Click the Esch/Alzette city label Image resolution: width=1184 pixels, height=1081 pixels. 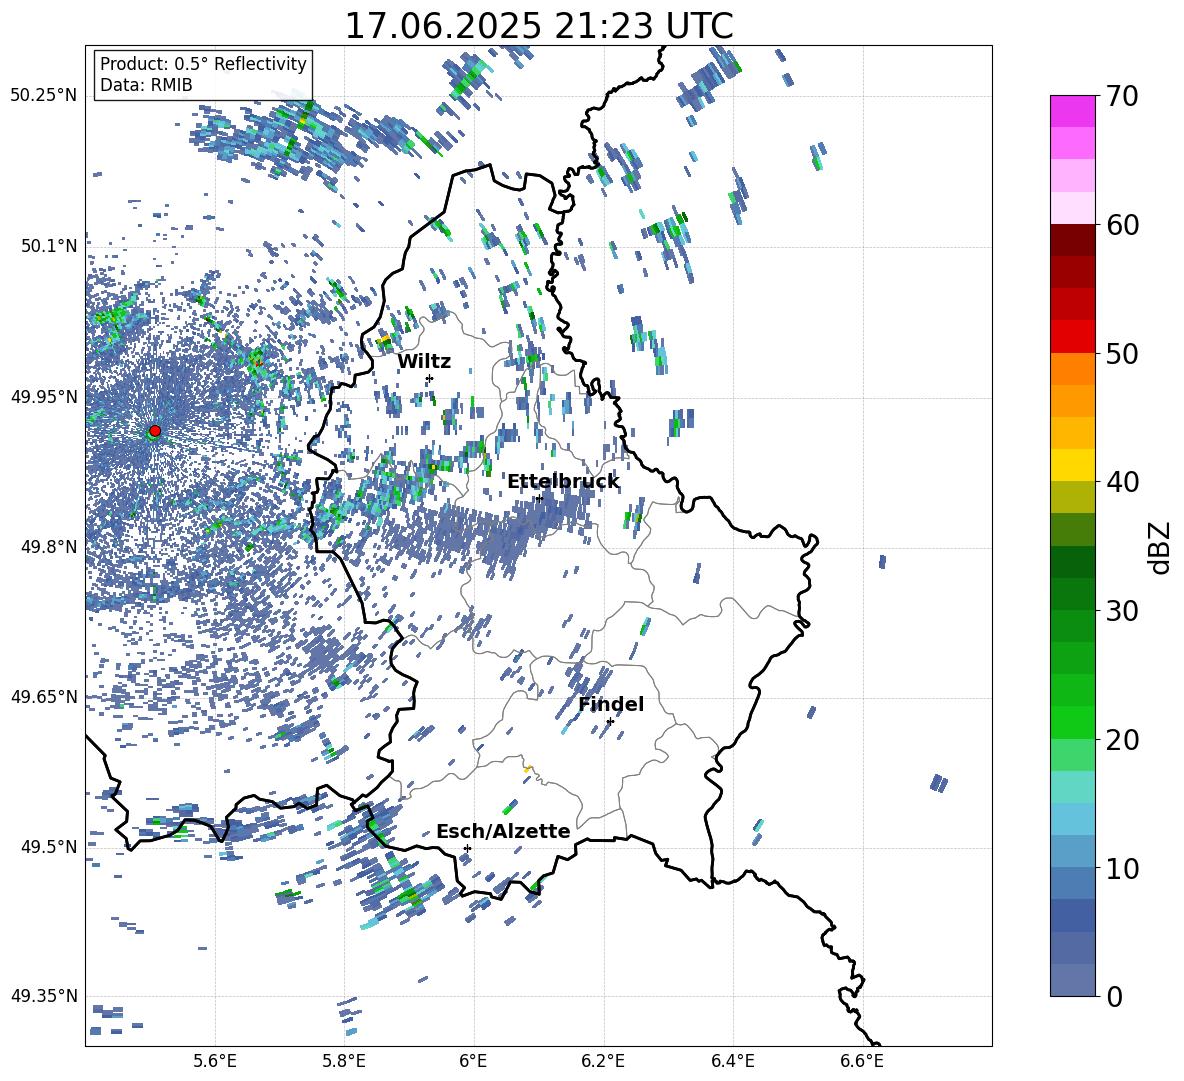coord(503,831)
